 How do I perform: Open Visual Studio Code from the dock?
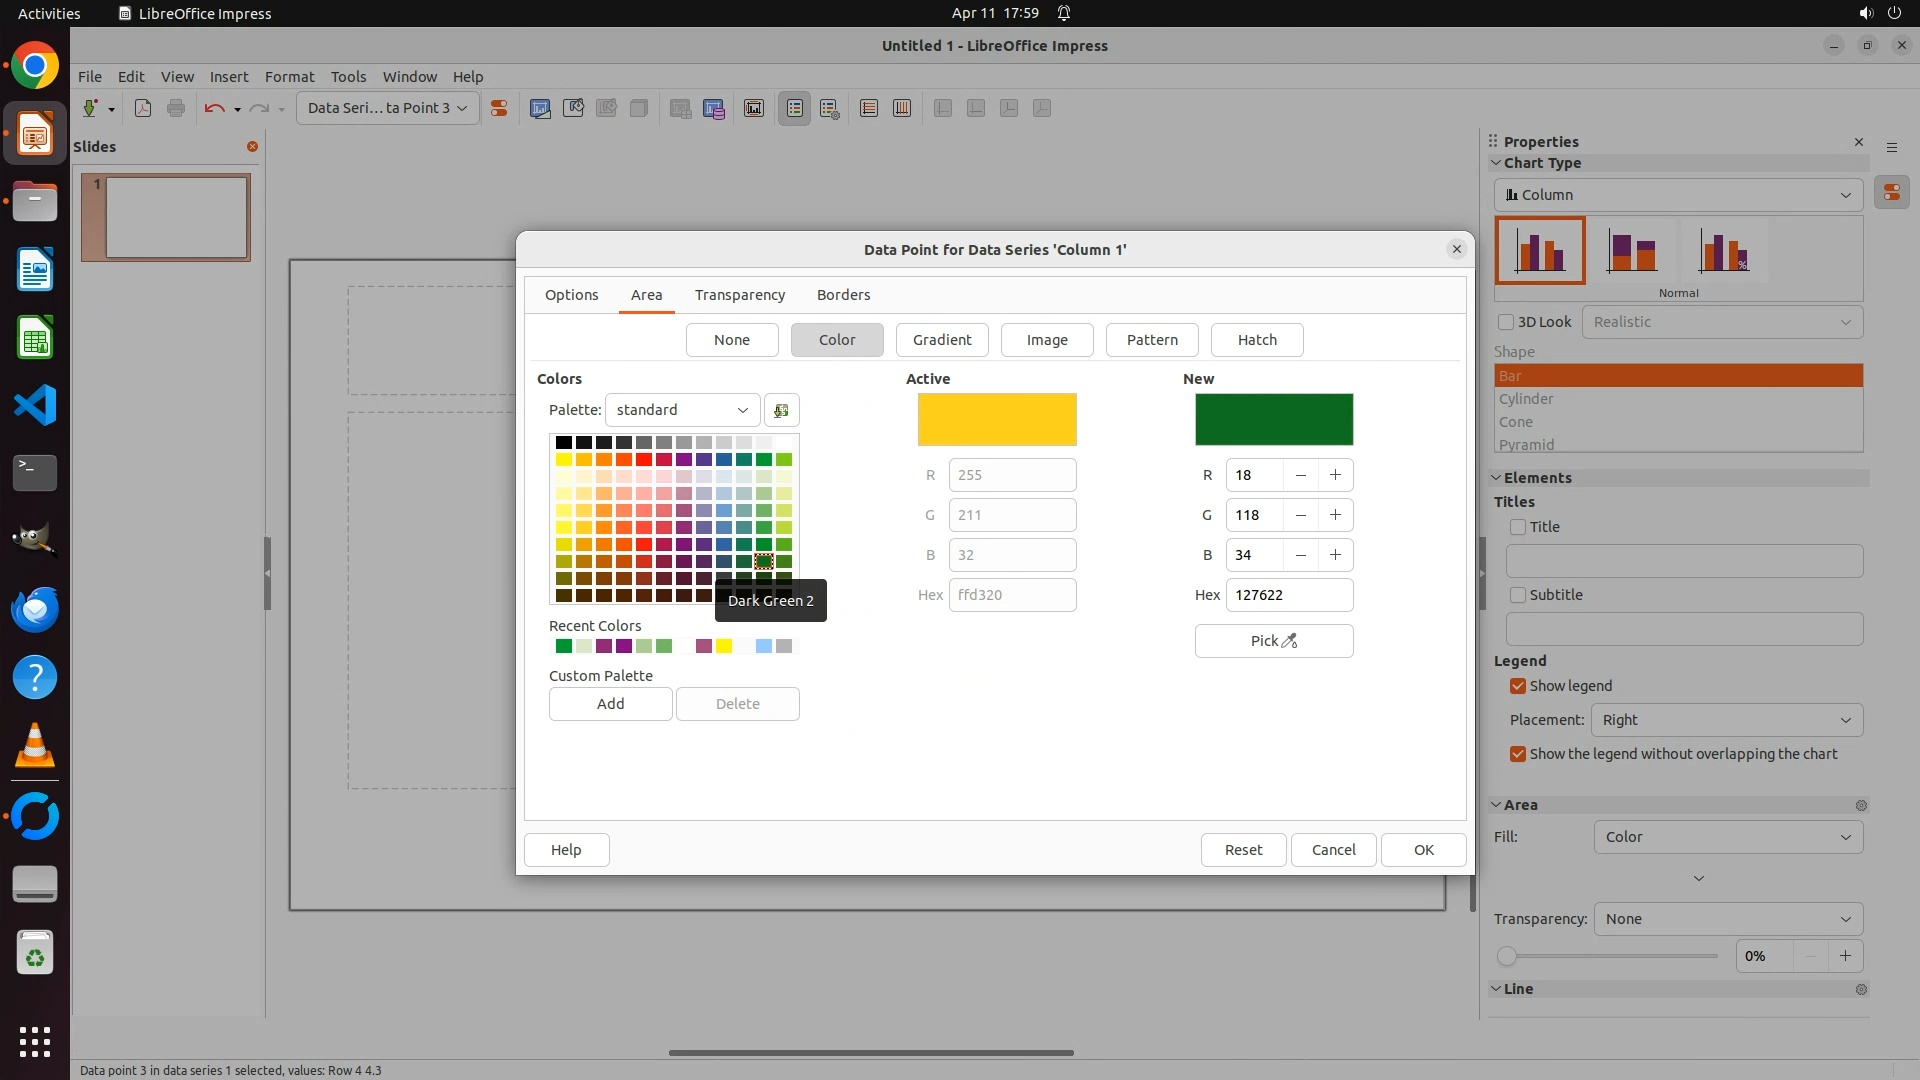tap(35, 405)
